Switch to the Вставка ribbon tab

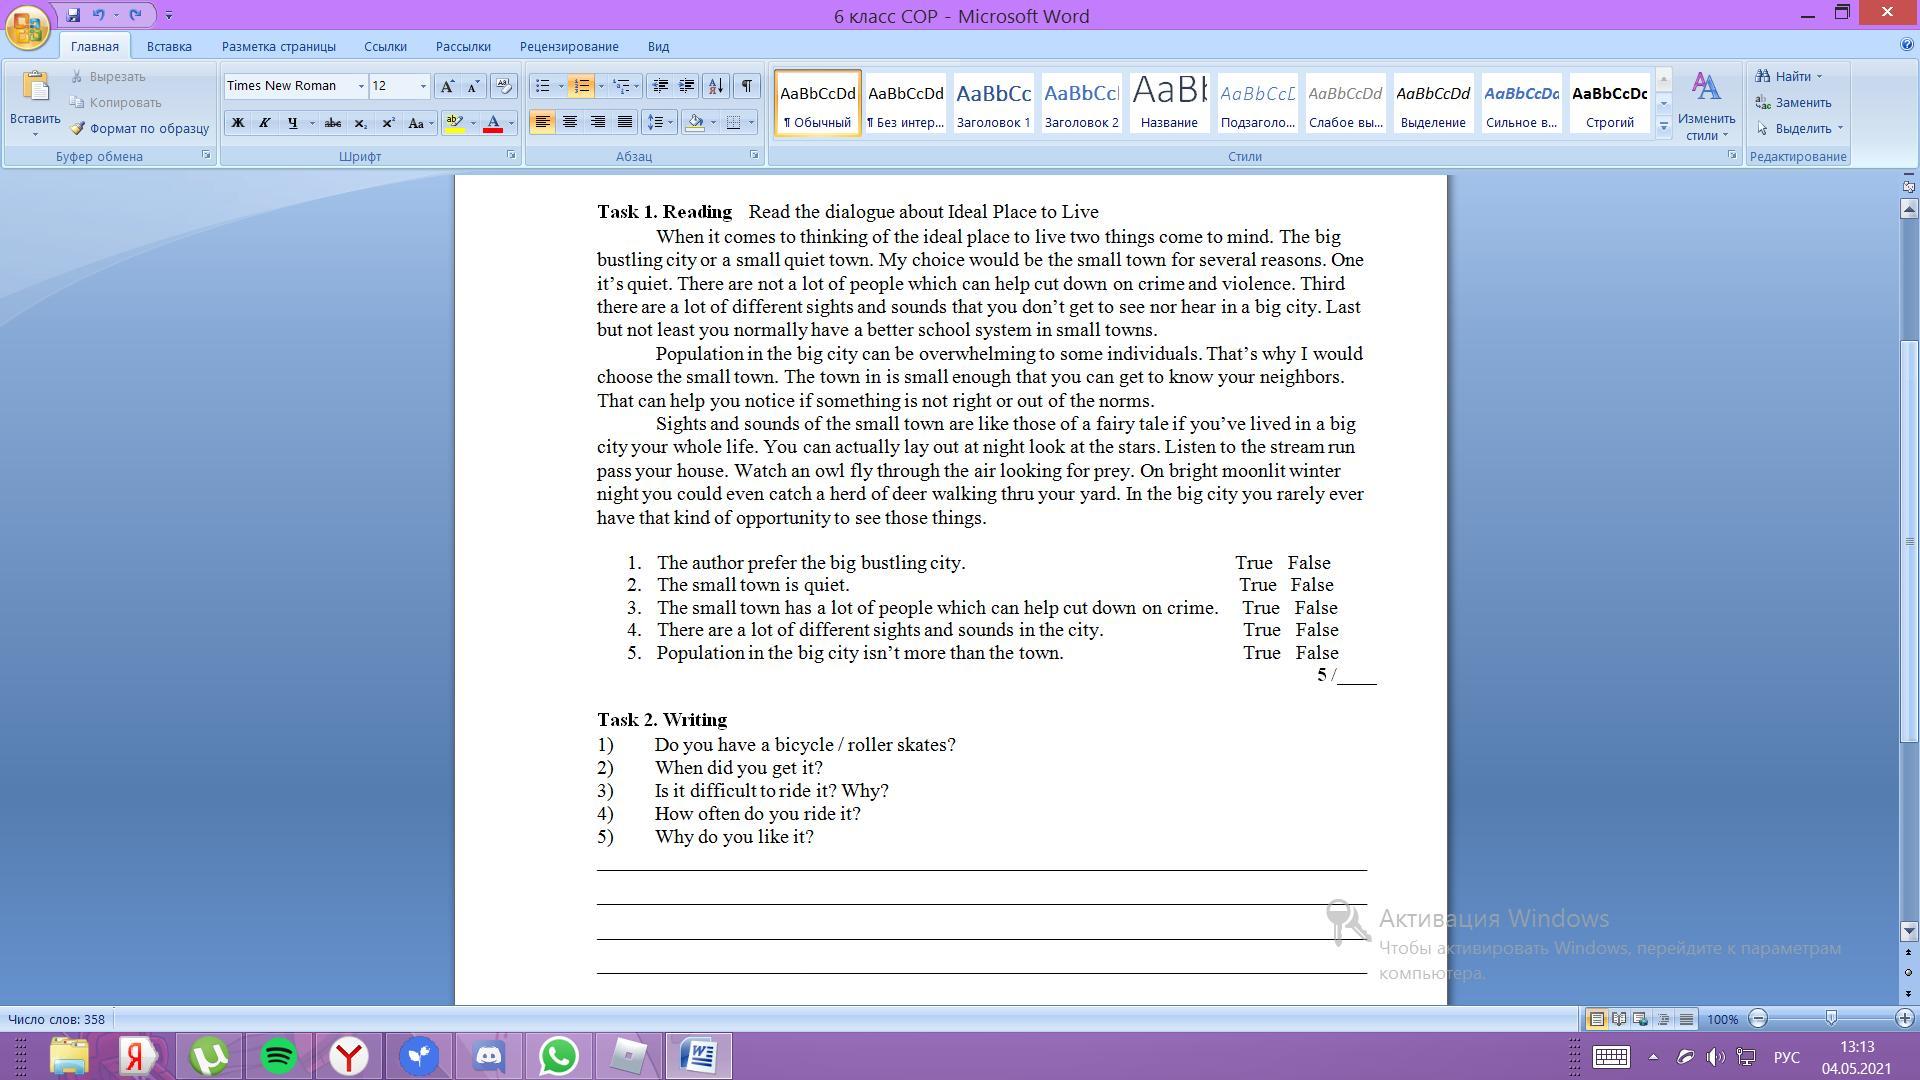[x=168, y=46]
